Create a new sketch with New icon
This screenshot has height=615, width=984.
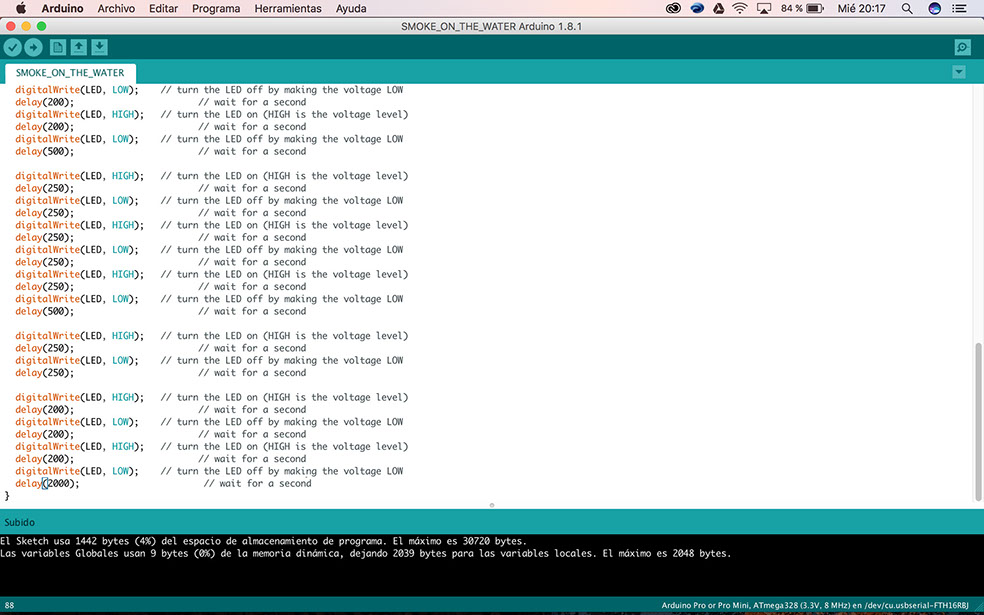[58, 47]
